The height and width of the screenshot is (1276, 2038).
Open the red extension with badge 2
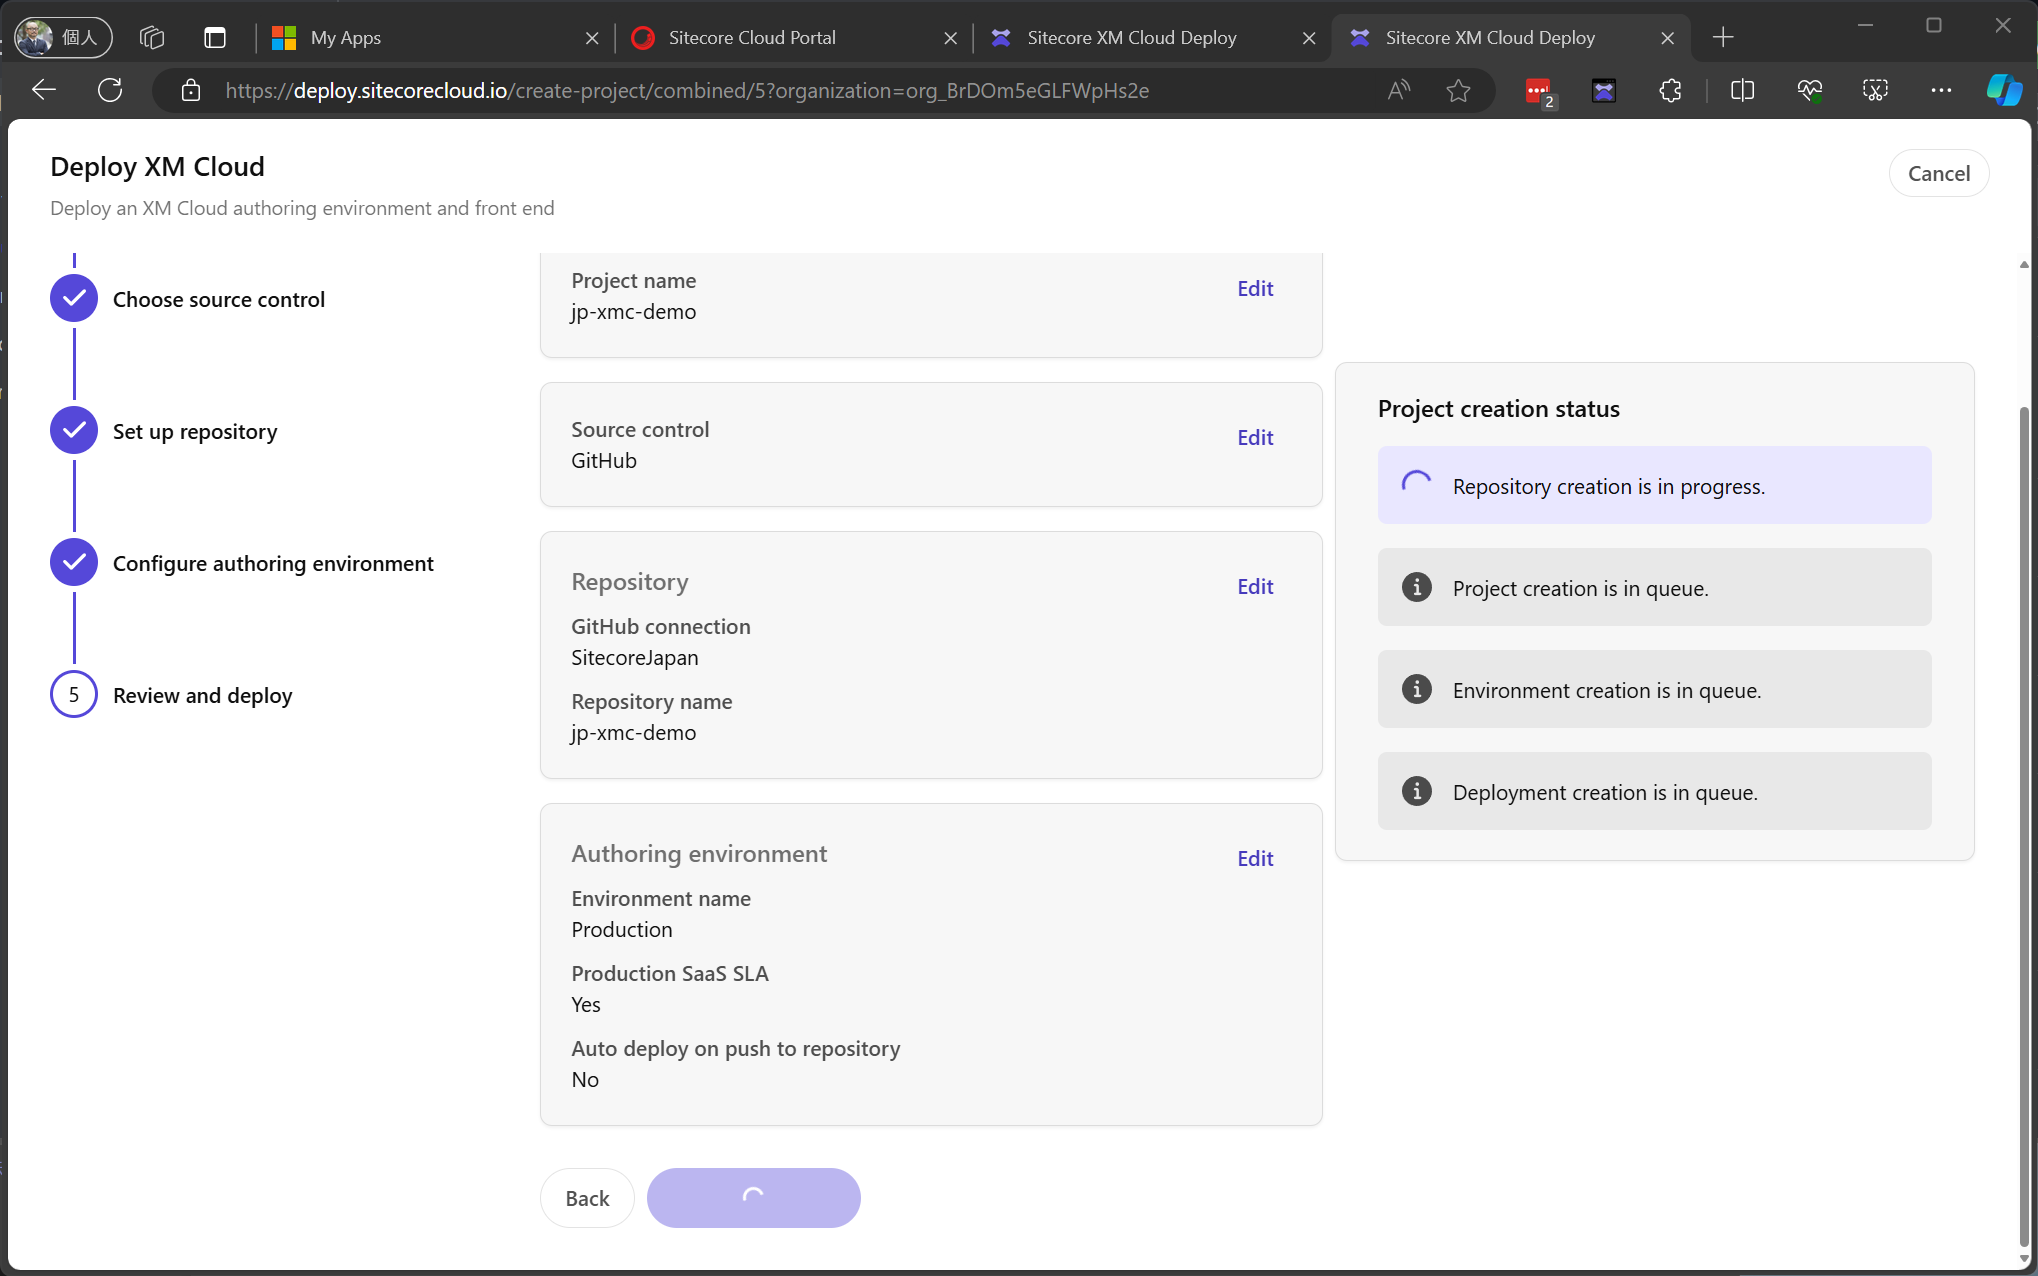(x=1538, y=91)
